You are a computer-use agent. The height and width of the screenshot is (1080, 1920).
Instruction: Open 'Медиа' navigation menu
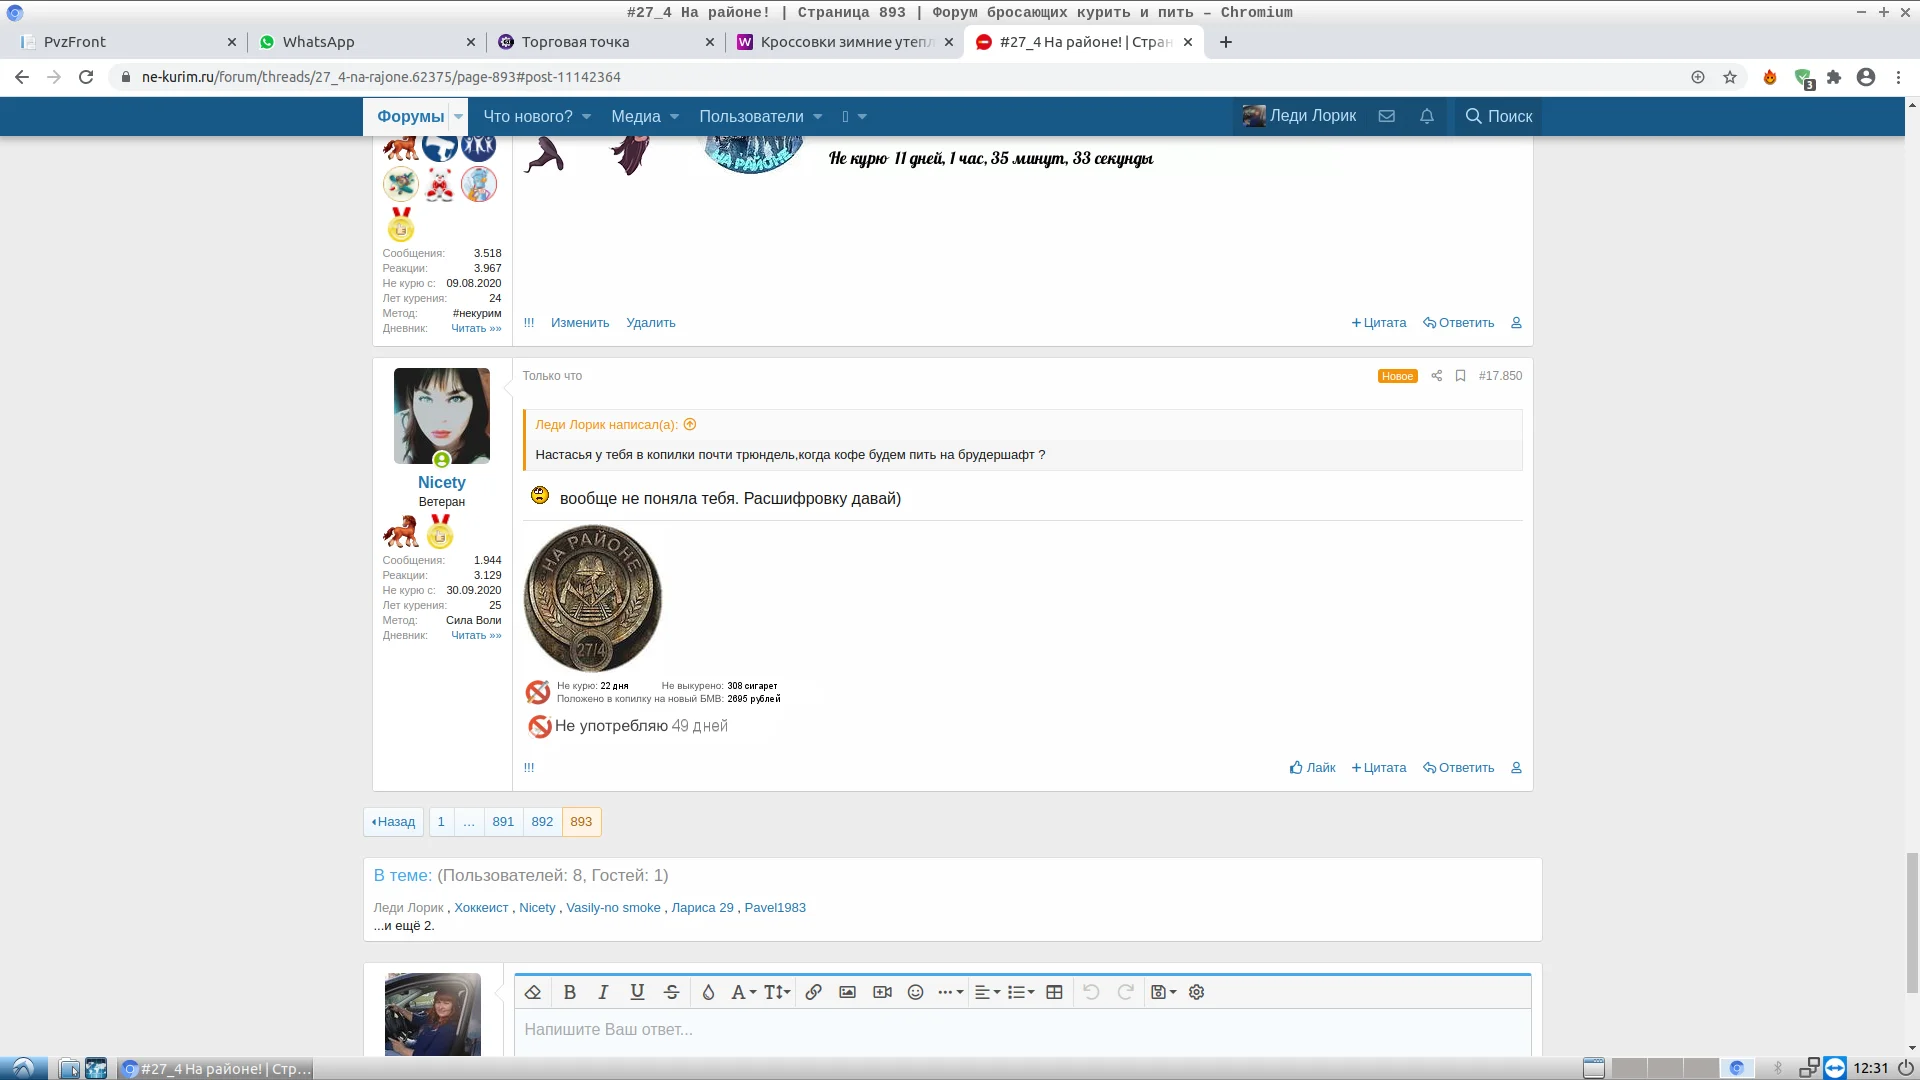(636, 116)
